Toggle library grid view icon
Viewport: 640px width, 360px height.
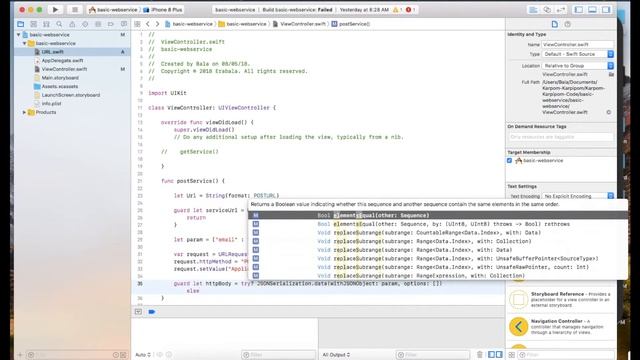point(511,355)
